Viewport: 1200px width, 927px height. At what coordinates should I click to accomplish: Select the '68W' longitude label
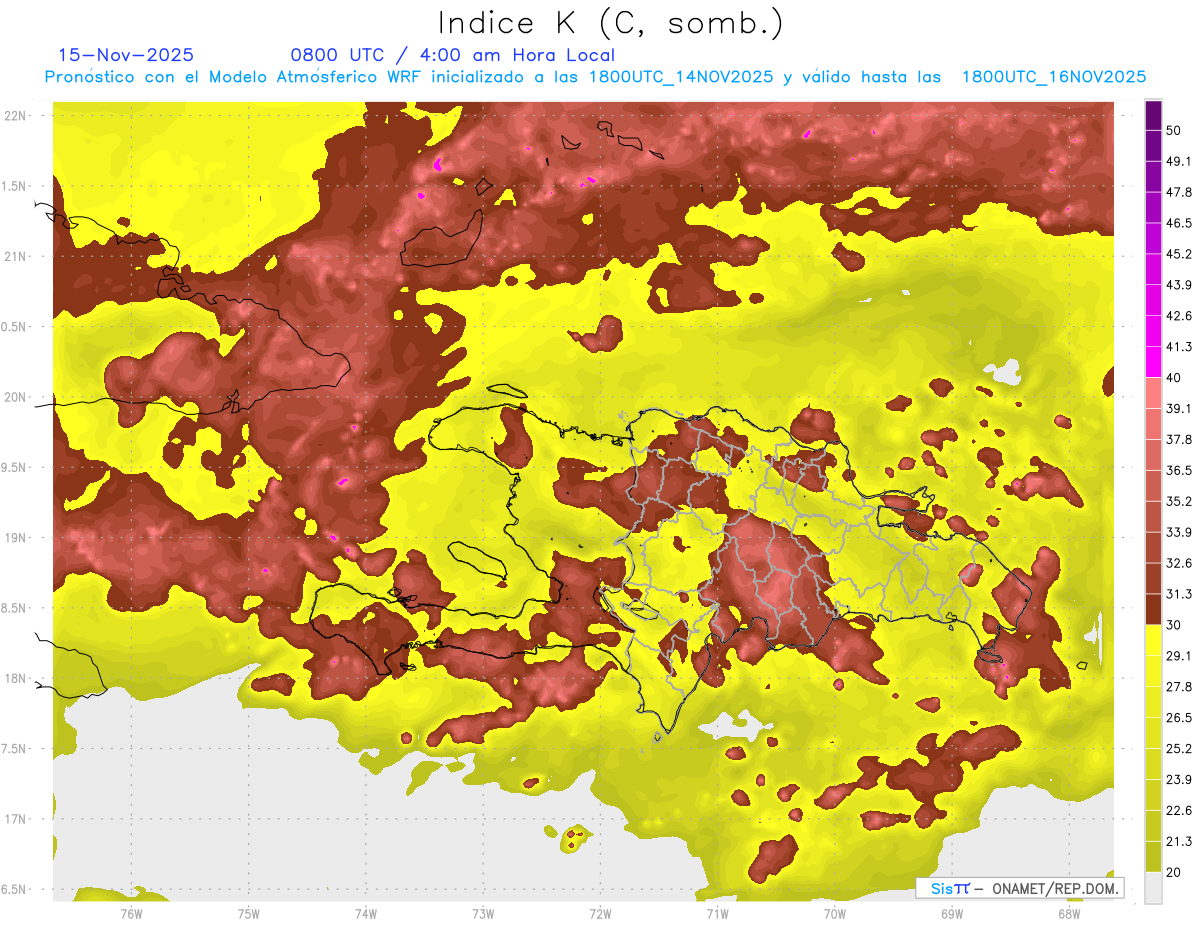[1069, 913]
